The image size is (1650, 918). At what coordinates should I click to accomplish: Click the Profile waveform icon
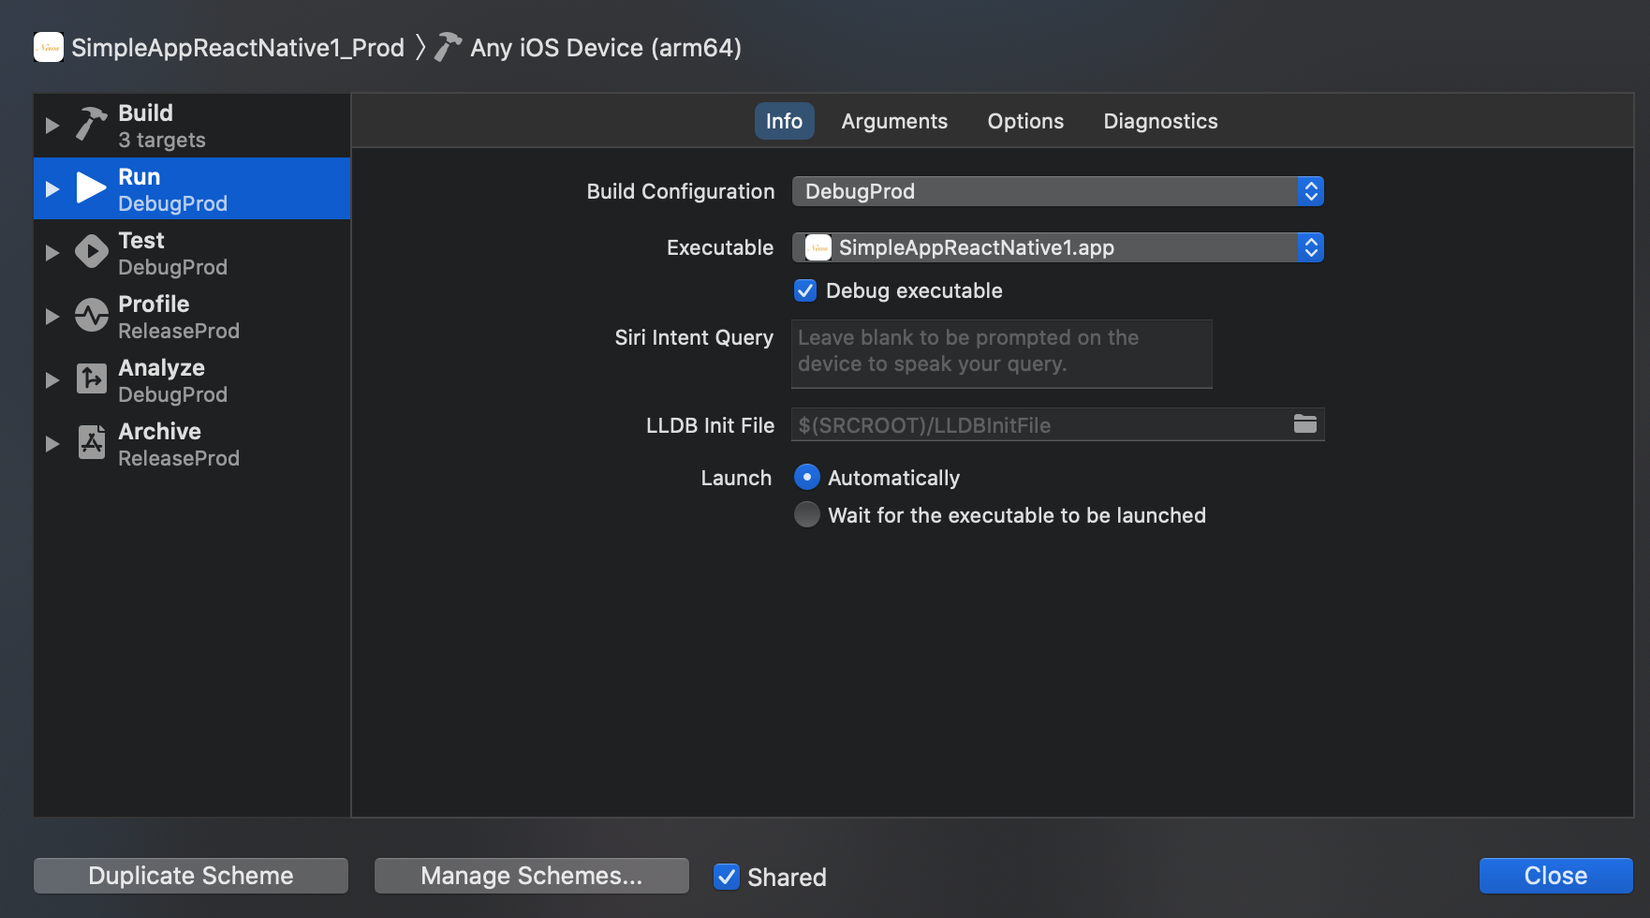tap(91, 316)
